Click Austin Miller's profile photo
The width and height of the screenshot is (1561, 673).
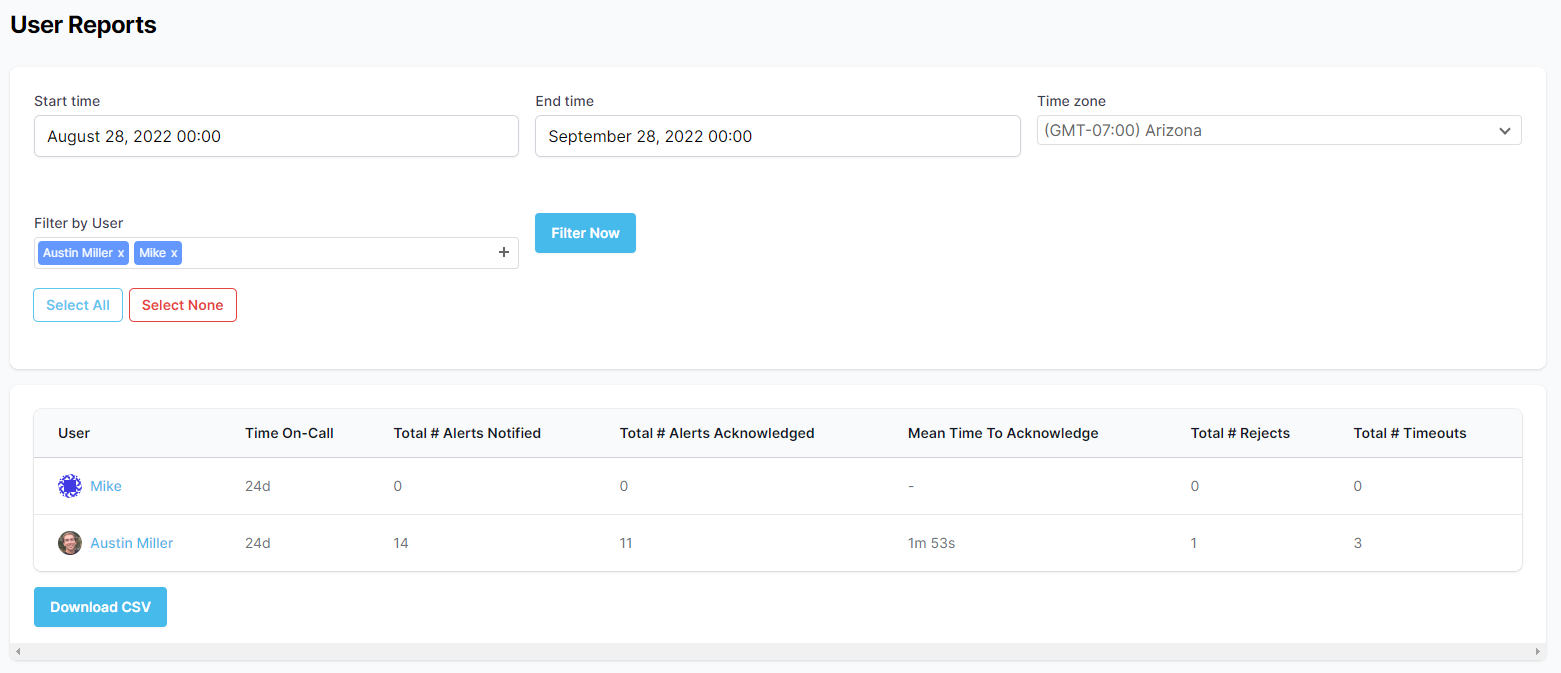click(x=69, y=543)
